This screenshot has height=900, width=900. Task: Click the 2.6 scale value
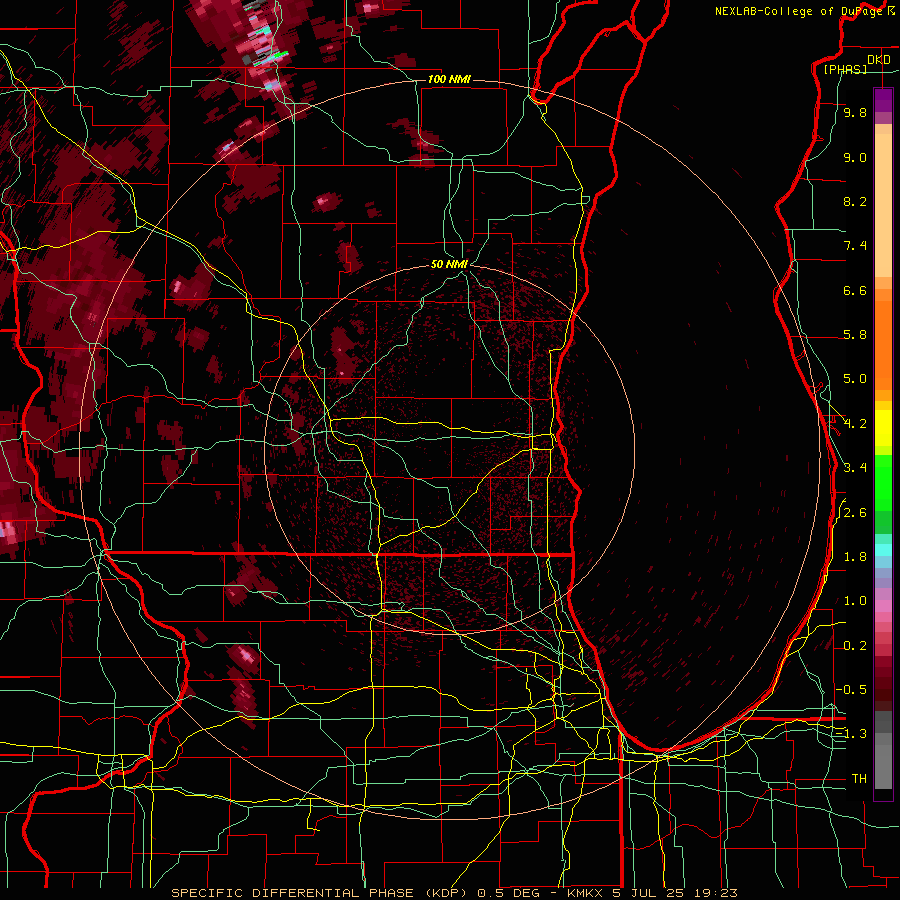pos(855,513)
